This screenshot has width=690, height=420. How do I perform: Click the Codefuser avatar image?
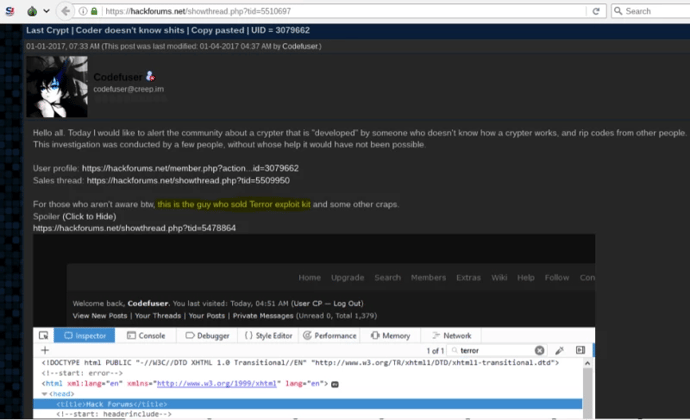(56, 87)
